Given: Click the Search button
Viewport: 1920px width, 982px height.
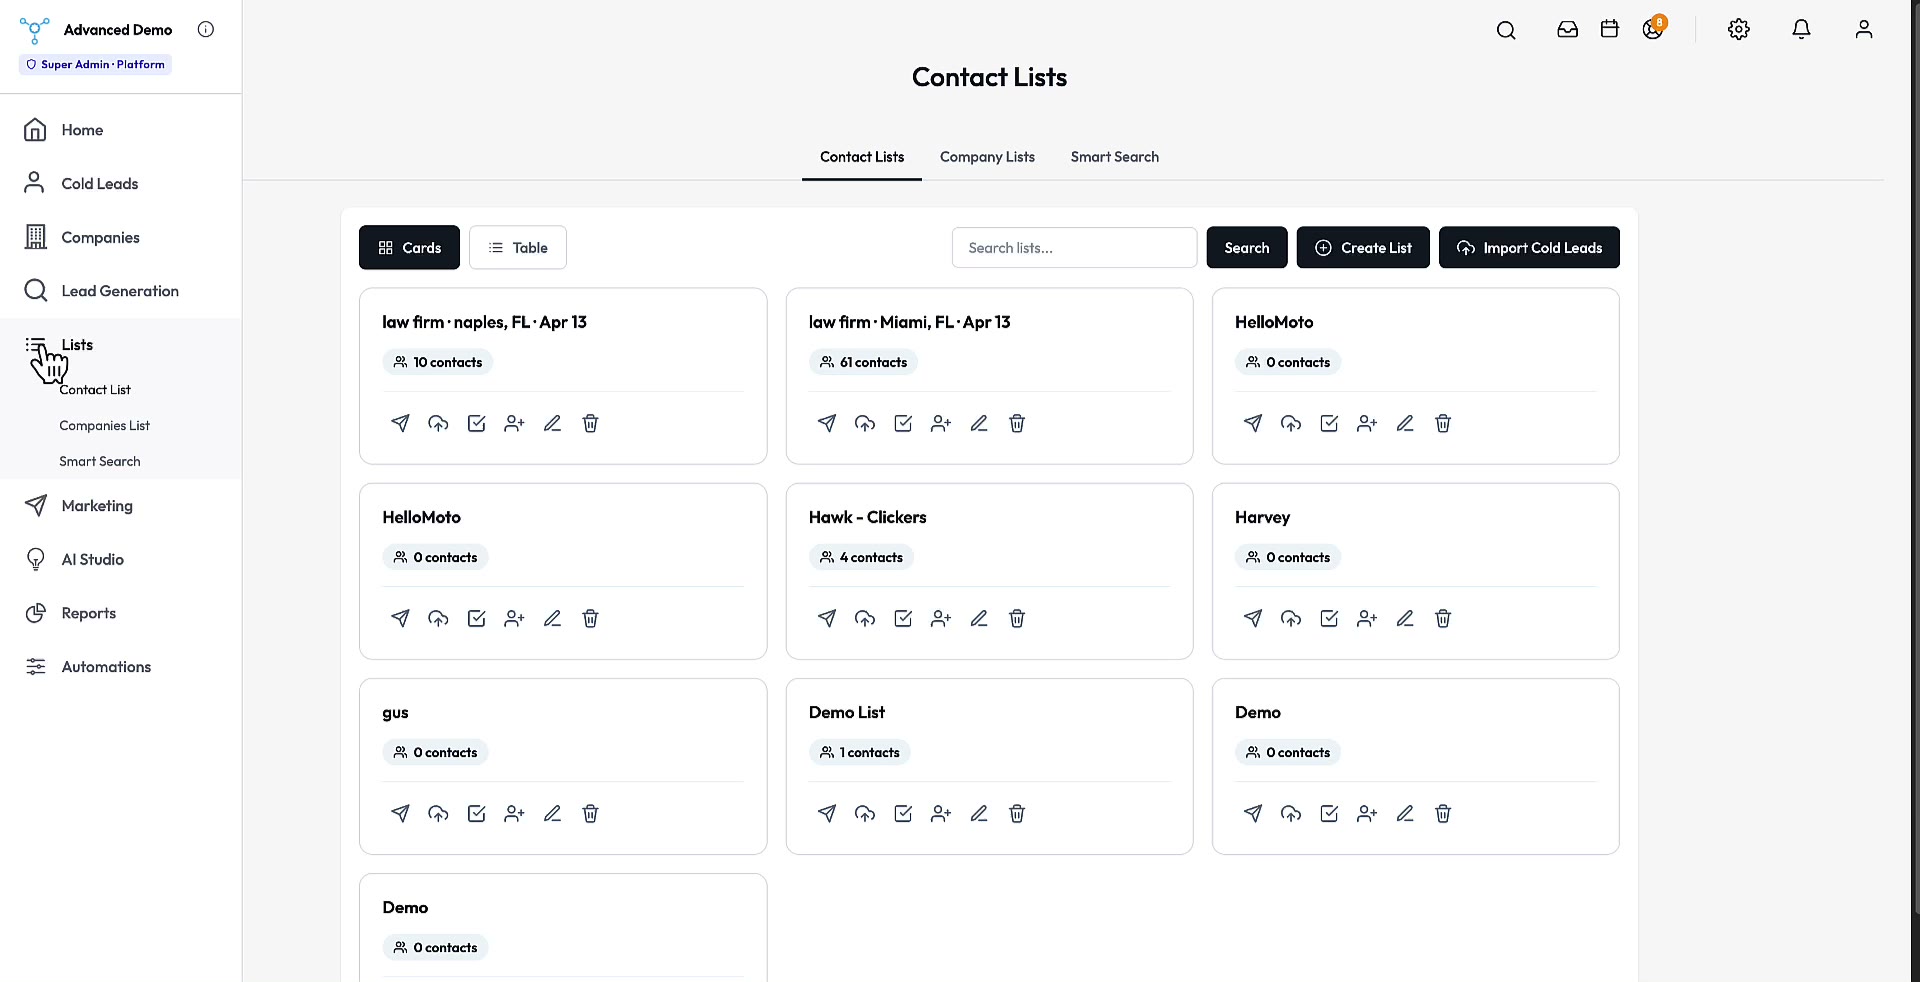Looking at the screenshot, I should point(1247,247).
